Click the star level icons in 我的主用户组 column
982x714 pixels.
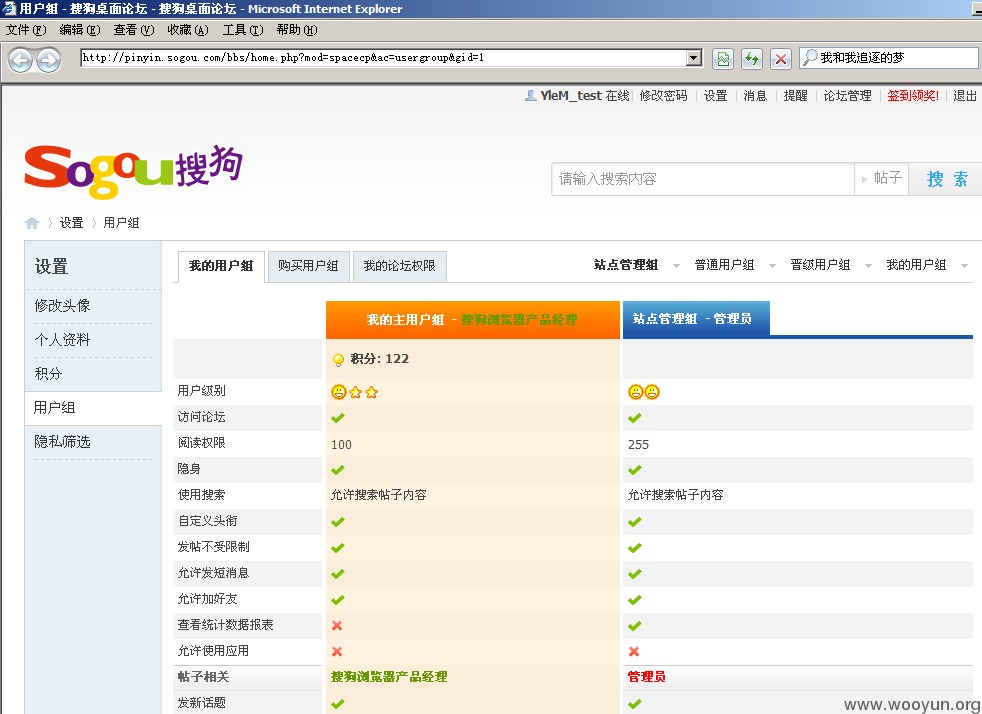pyautogui.click(x=354, y=392)
